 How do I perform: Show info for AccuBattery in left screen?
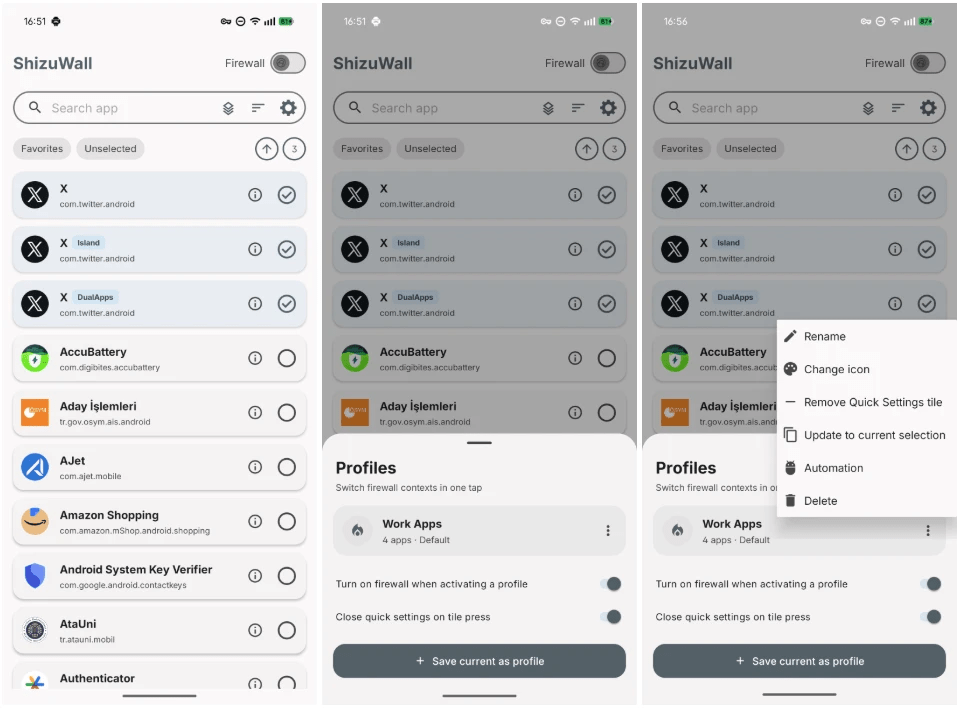coord(255,358)
